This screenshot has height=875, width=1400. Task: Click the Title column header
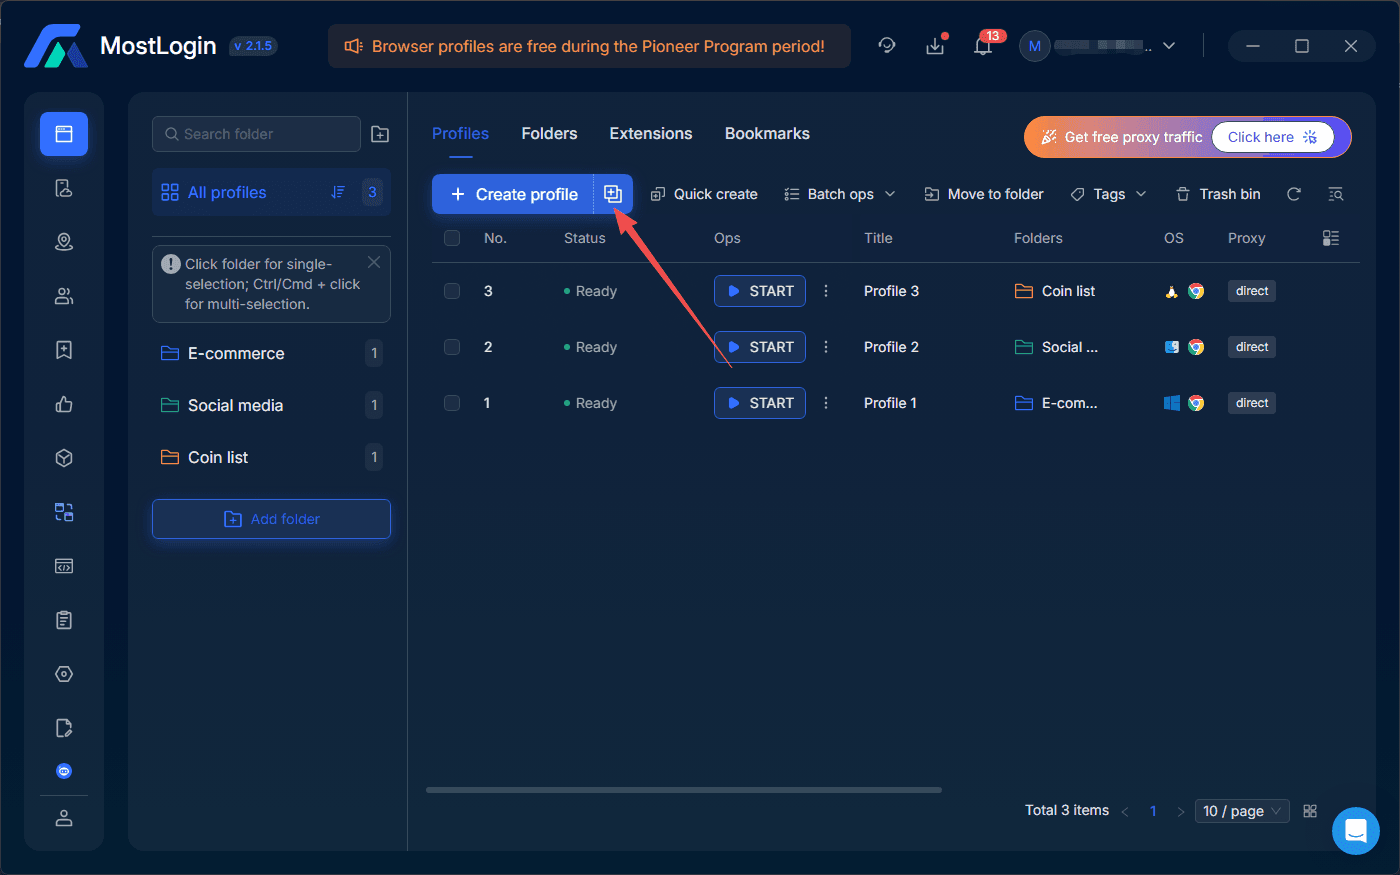(x=878, y=238)
